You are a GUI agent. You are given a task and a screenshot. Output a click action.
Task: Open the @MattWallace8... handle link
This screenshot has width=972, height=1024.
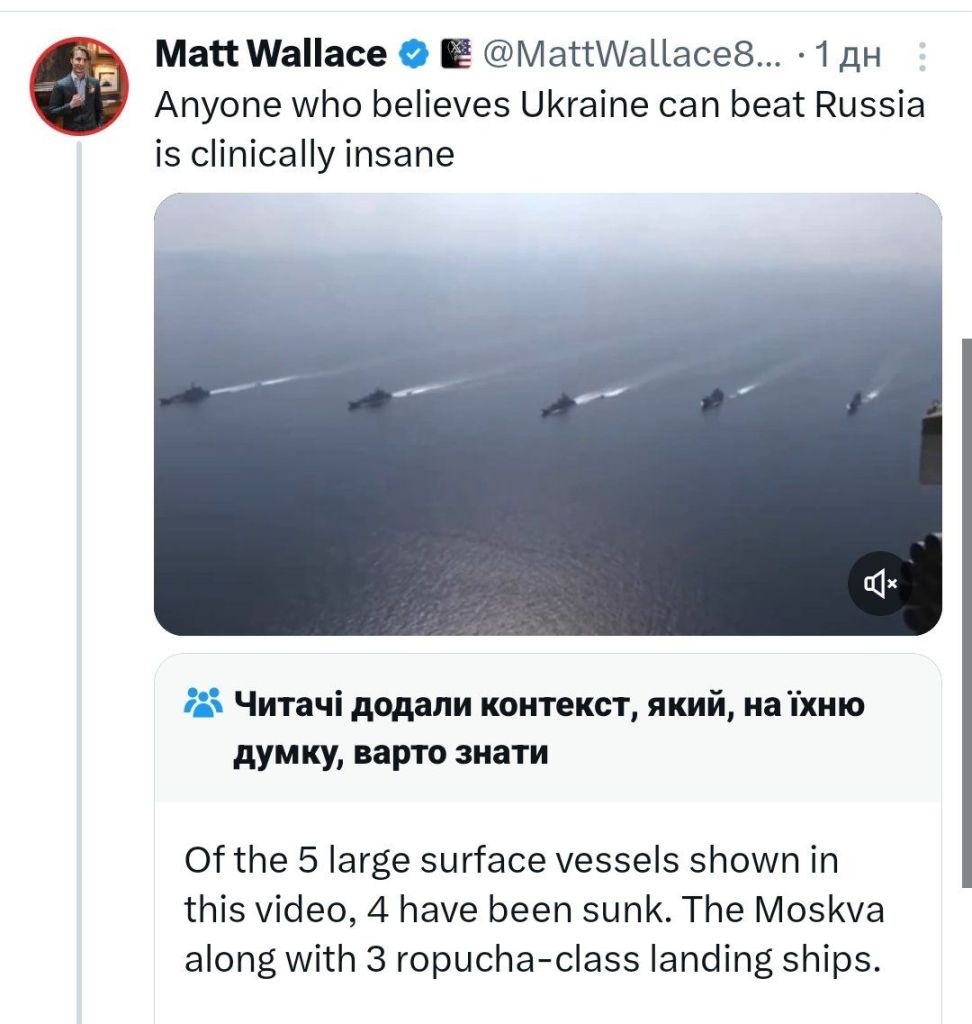(634, 54)
